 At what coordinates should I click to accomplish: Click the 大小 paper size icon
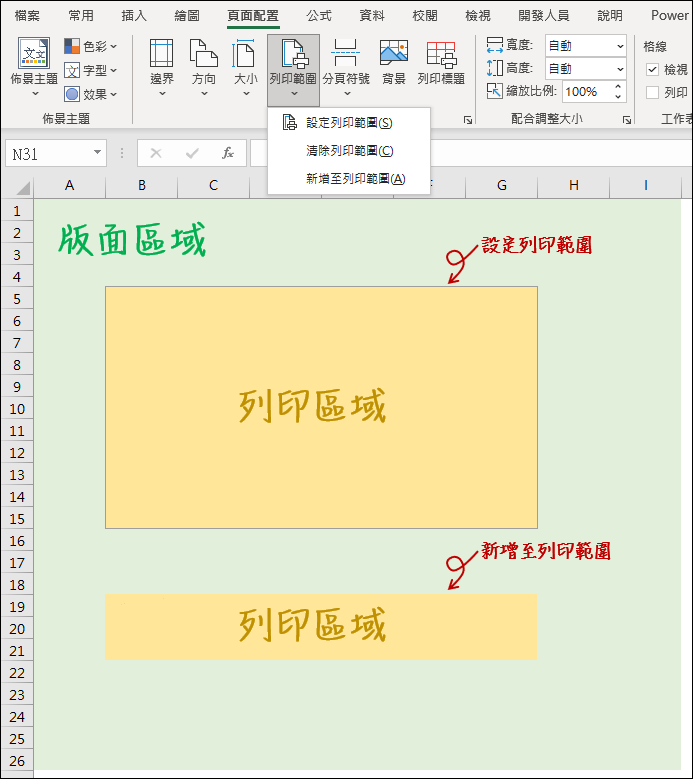pyautogui.click(x=245, y=54)
